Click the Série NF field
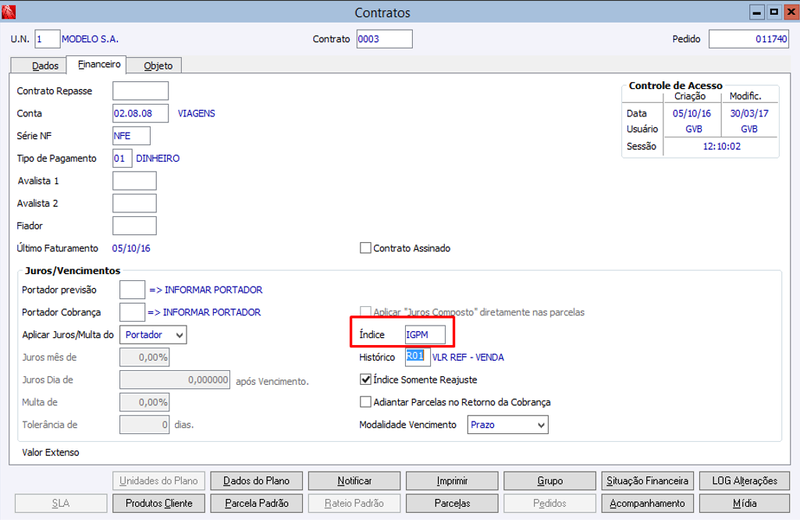 click(x=131, y=136)
